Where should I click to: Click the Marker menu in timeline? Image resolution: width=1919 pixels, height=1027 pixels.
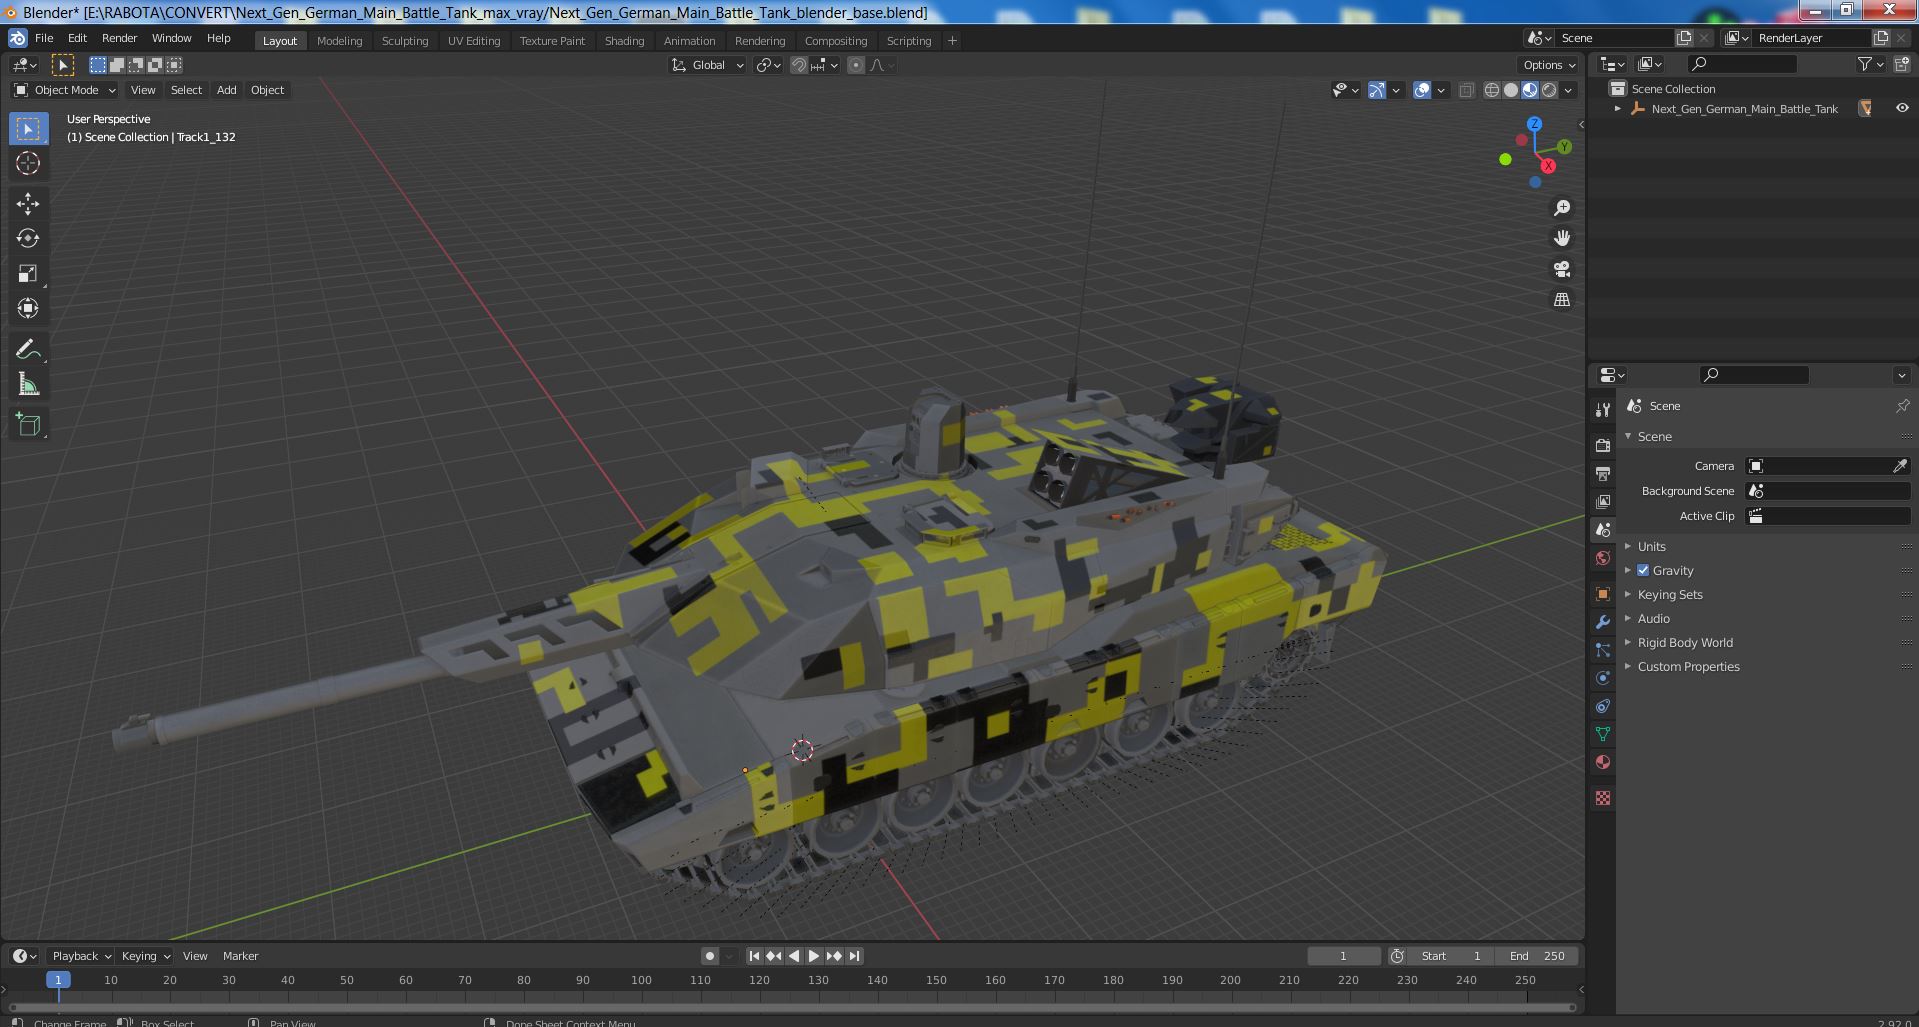(240, 956)
